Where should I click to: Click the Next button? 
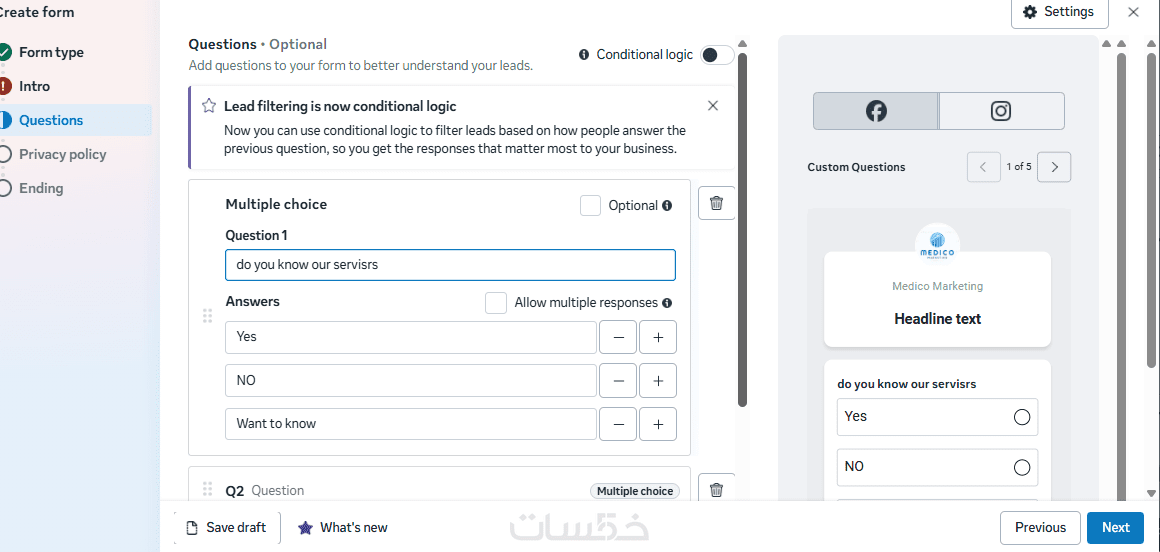(x=1115, y=528)
